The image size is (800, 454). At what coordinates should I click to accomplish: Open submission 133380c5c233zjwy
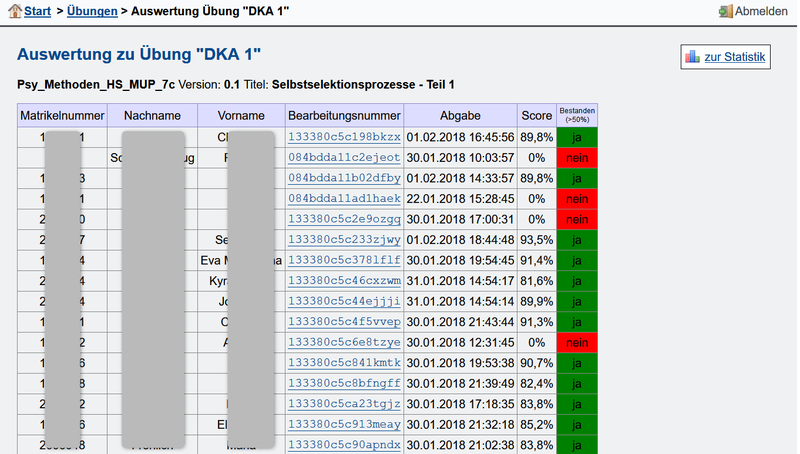344,240
